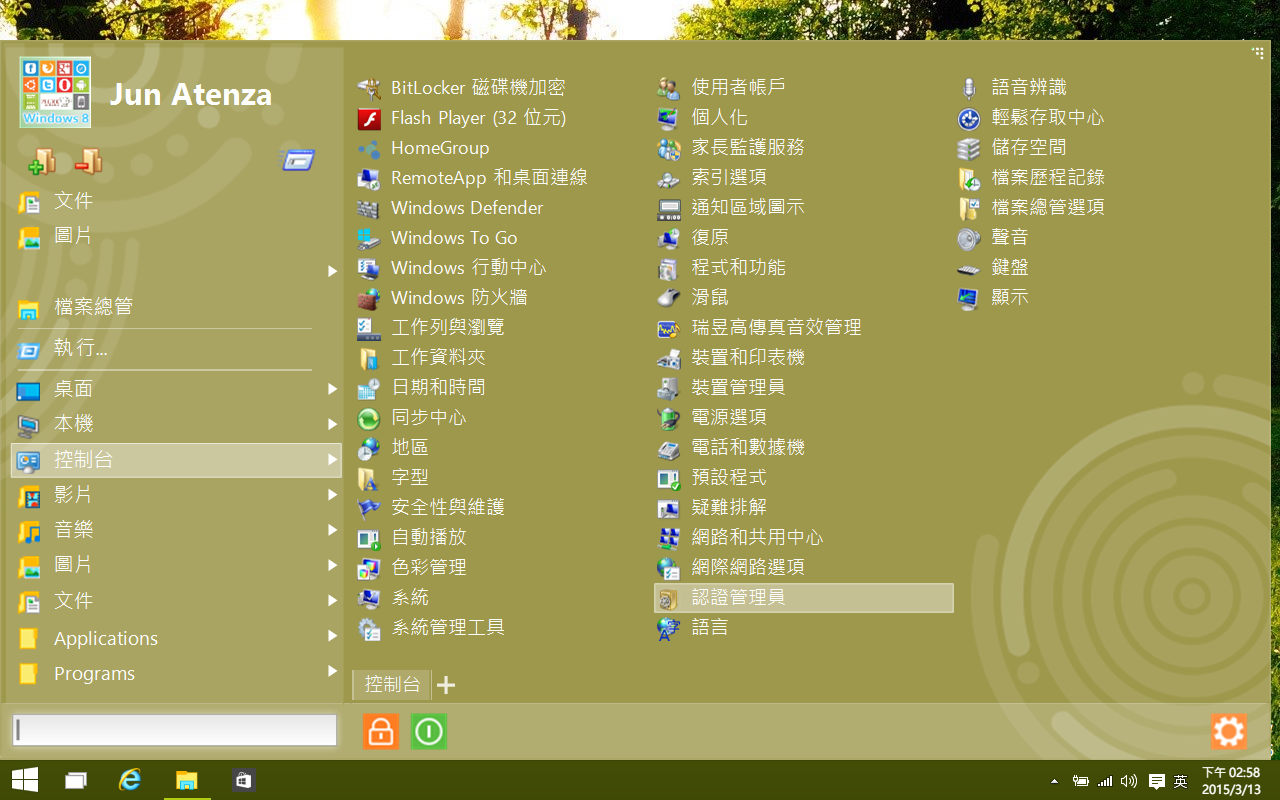Open the HomeGroup icon
The width and height of the screenshot is (1280, 800).
(x=369, y=148)
